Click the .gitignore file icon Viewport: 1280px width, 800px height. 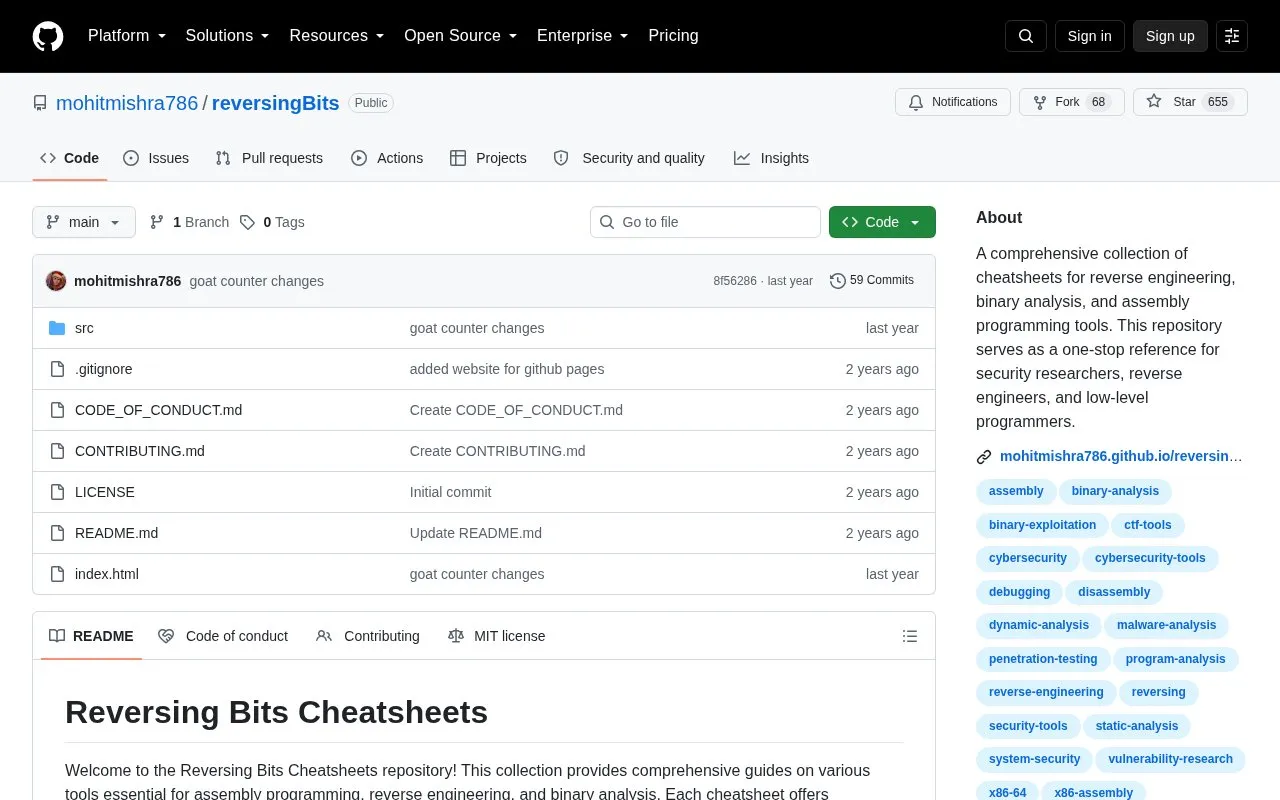[x=57, y=369]
